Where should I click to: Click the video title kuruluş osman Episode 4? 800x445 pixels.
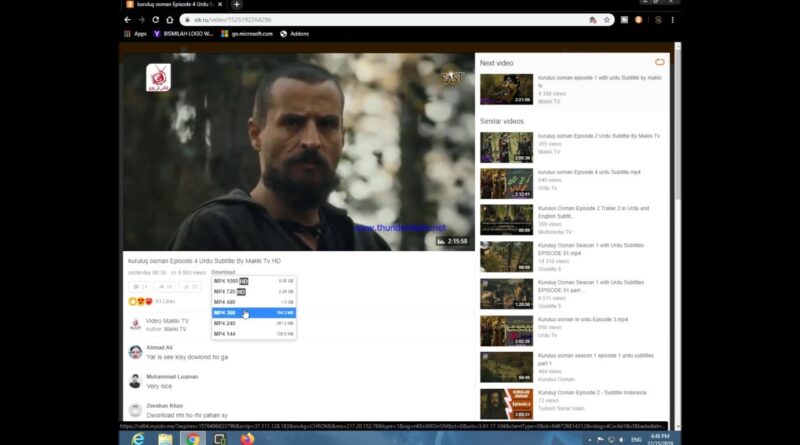204,261
